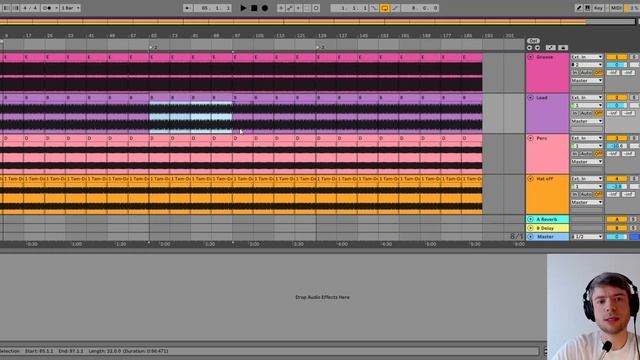Click the Set locator button
Image resolution: width=640 pixels, height=360 pixels.
pyautogui.click(x=533, y=41)
